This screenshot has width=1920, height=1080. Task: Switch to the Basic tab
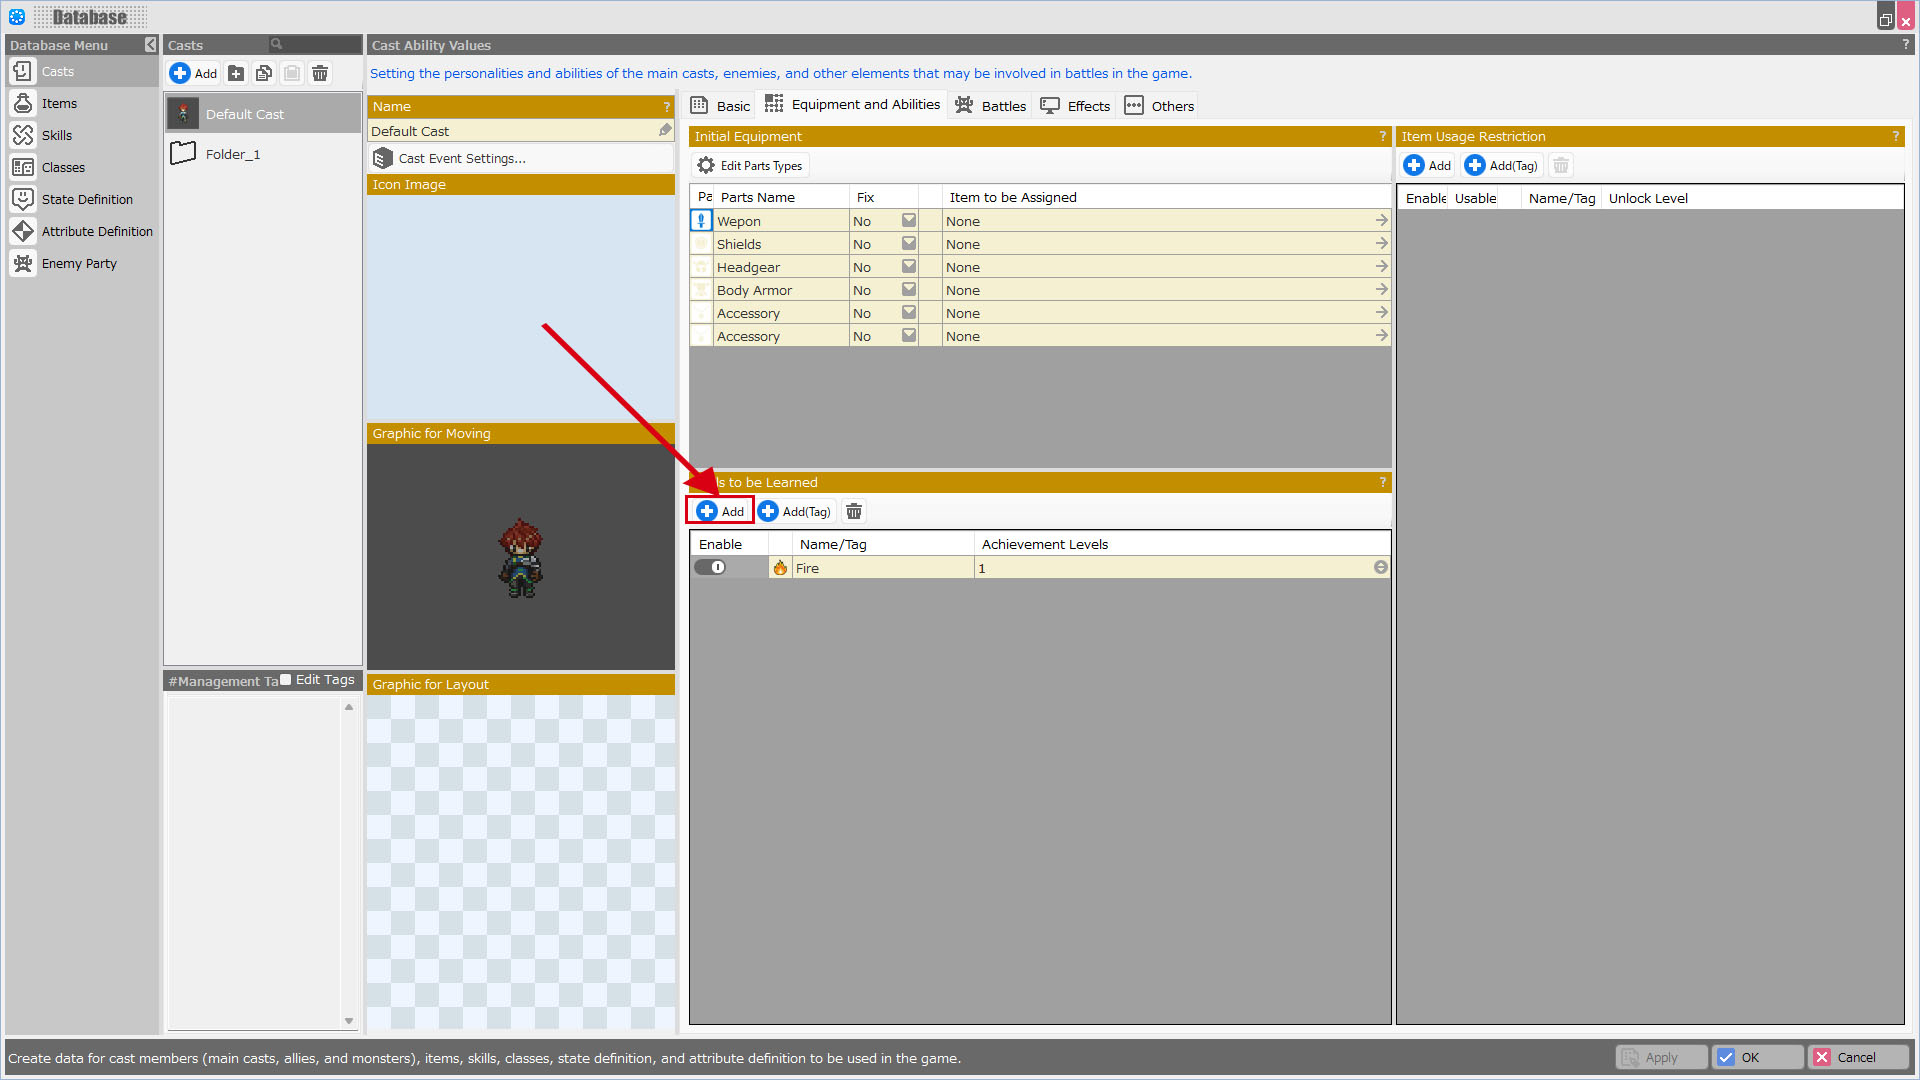point(721,105)
